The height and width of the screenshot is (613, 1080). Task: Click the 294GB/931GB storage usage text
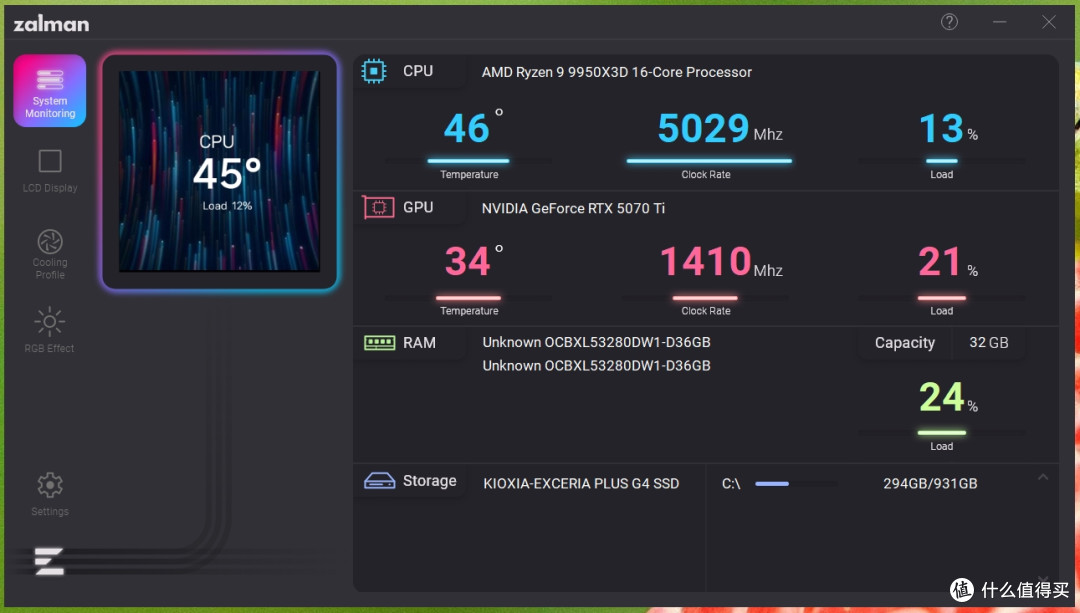pos(930,484)
